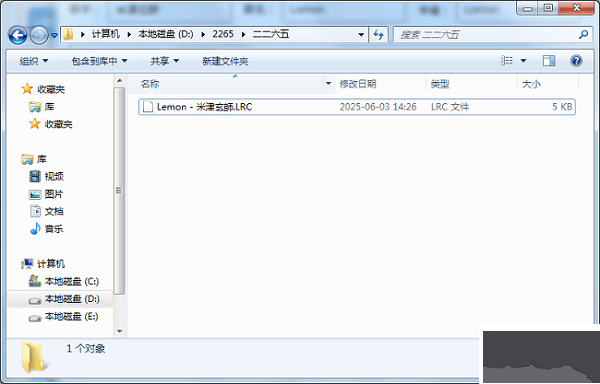
Task: Click the LRC 文件 type cell
Action: point(450,107)
